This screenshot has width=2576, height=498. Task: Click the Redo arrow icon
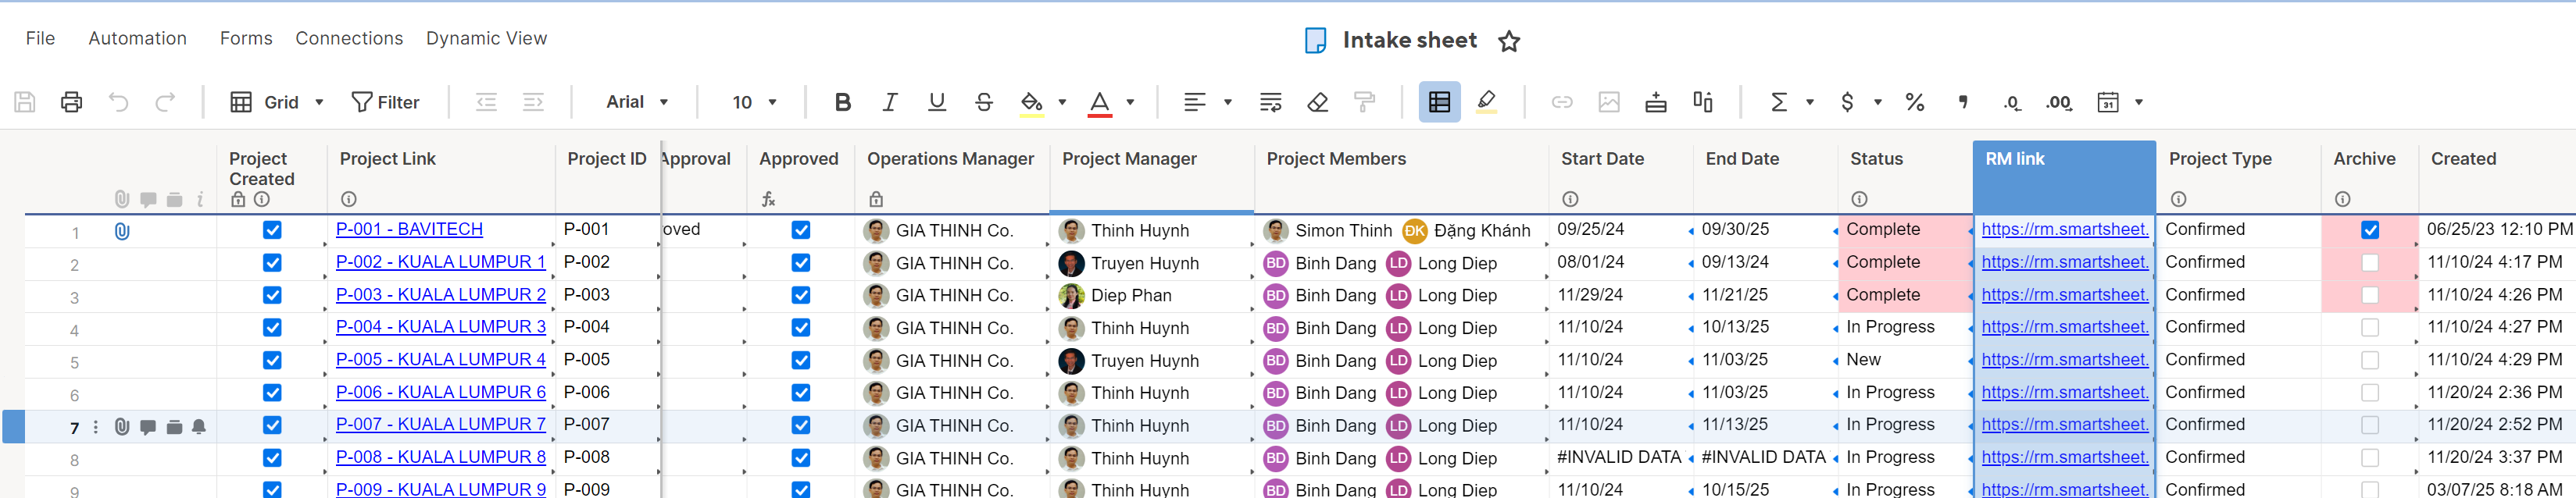[165, 102]
